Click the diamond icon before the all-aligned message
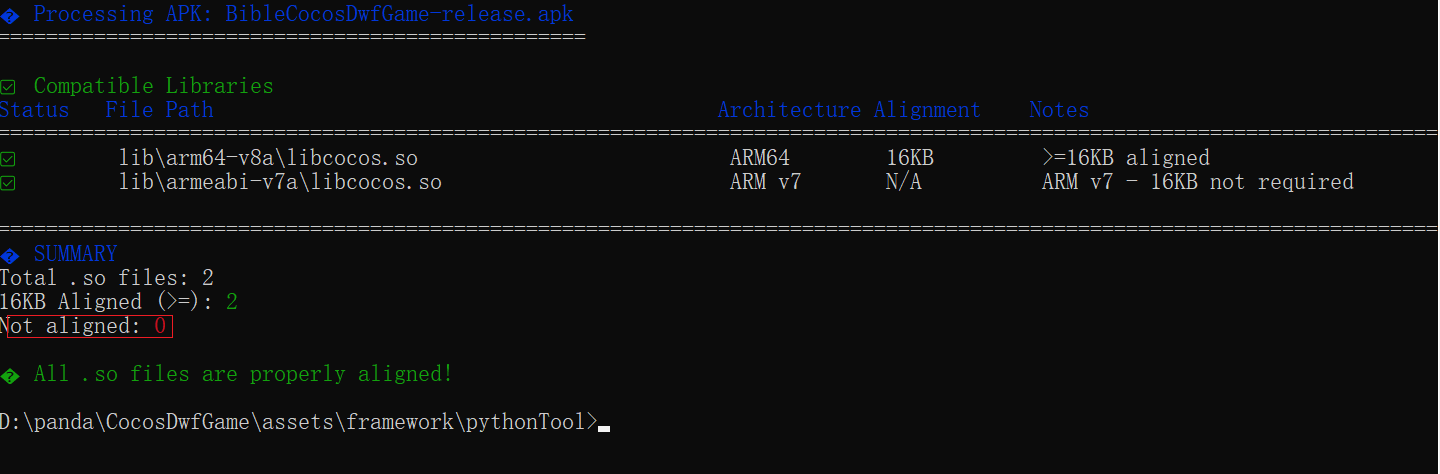The height and width of the screenshot is (474, 1440). coord(9,375)
